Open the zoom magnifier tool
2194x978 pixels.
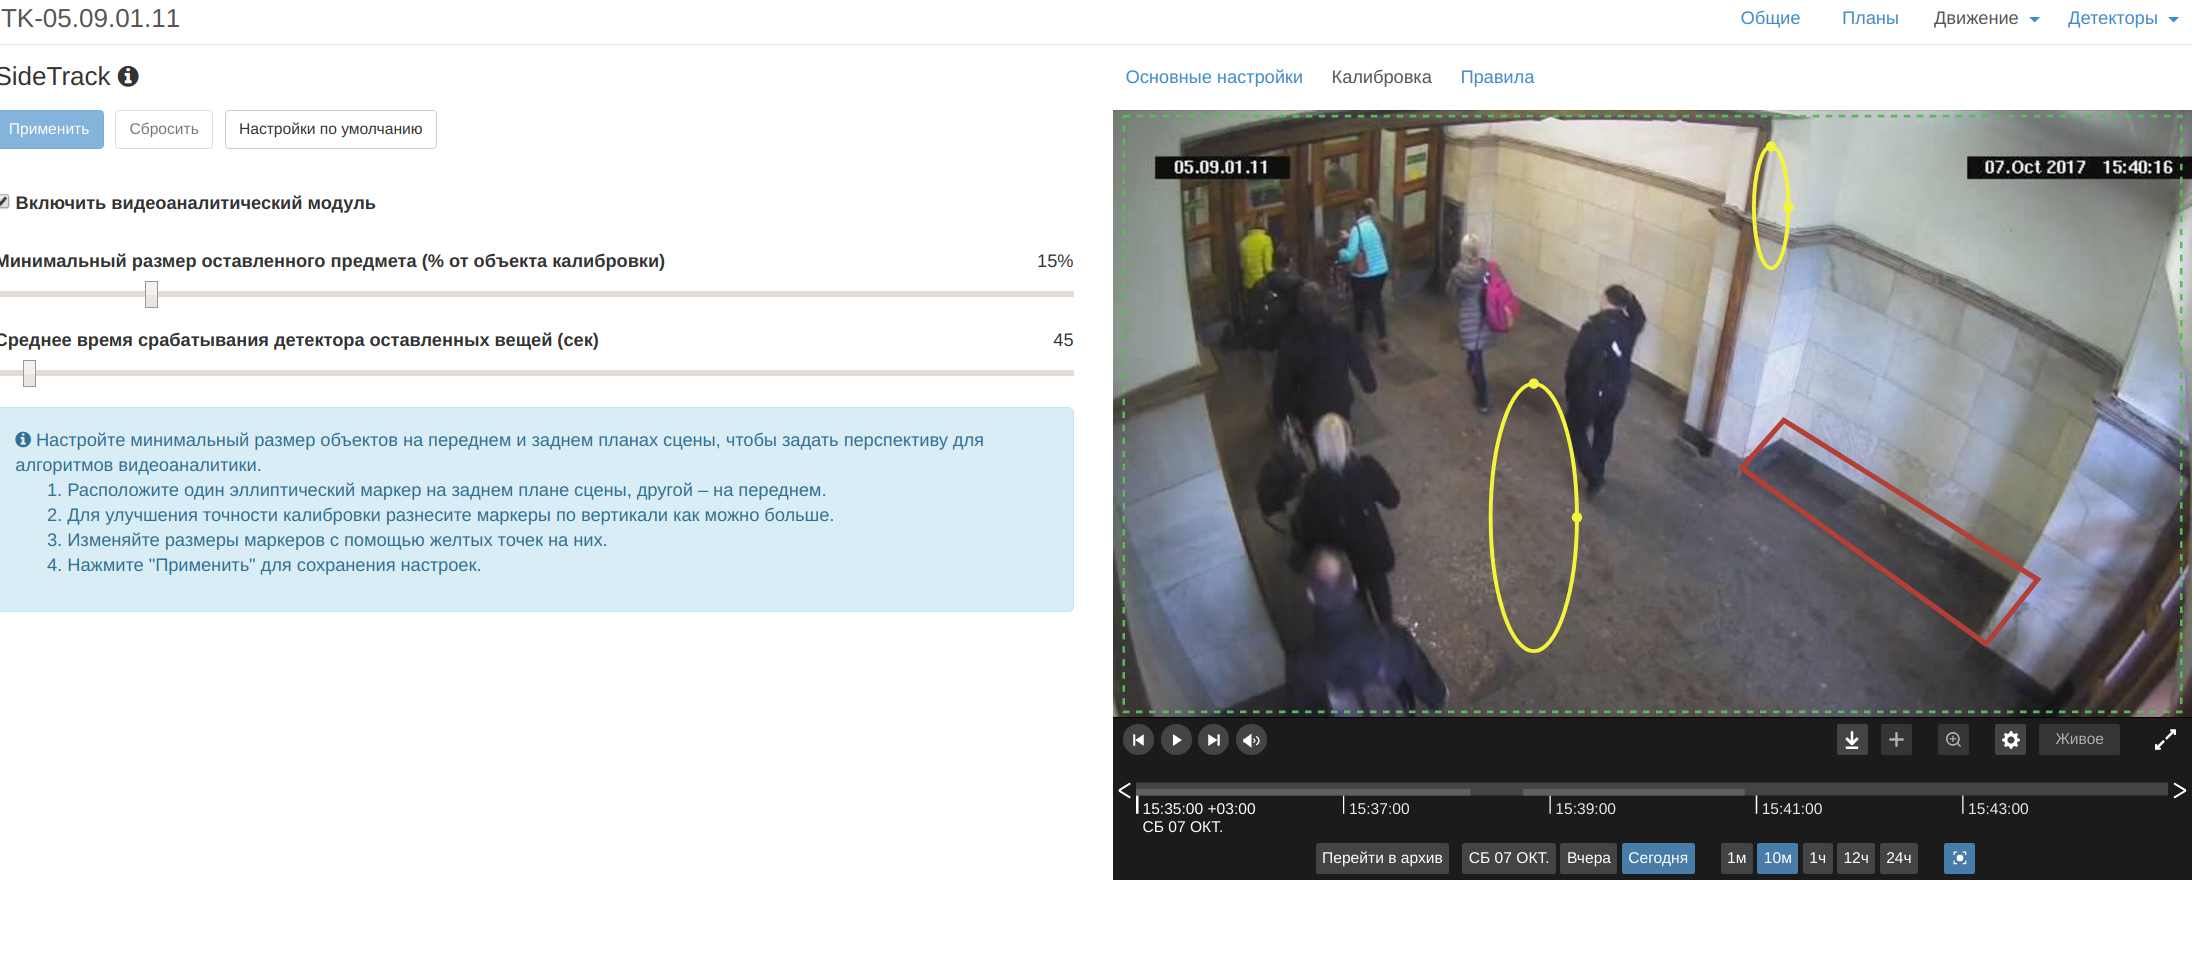(x=1953, y=740)
